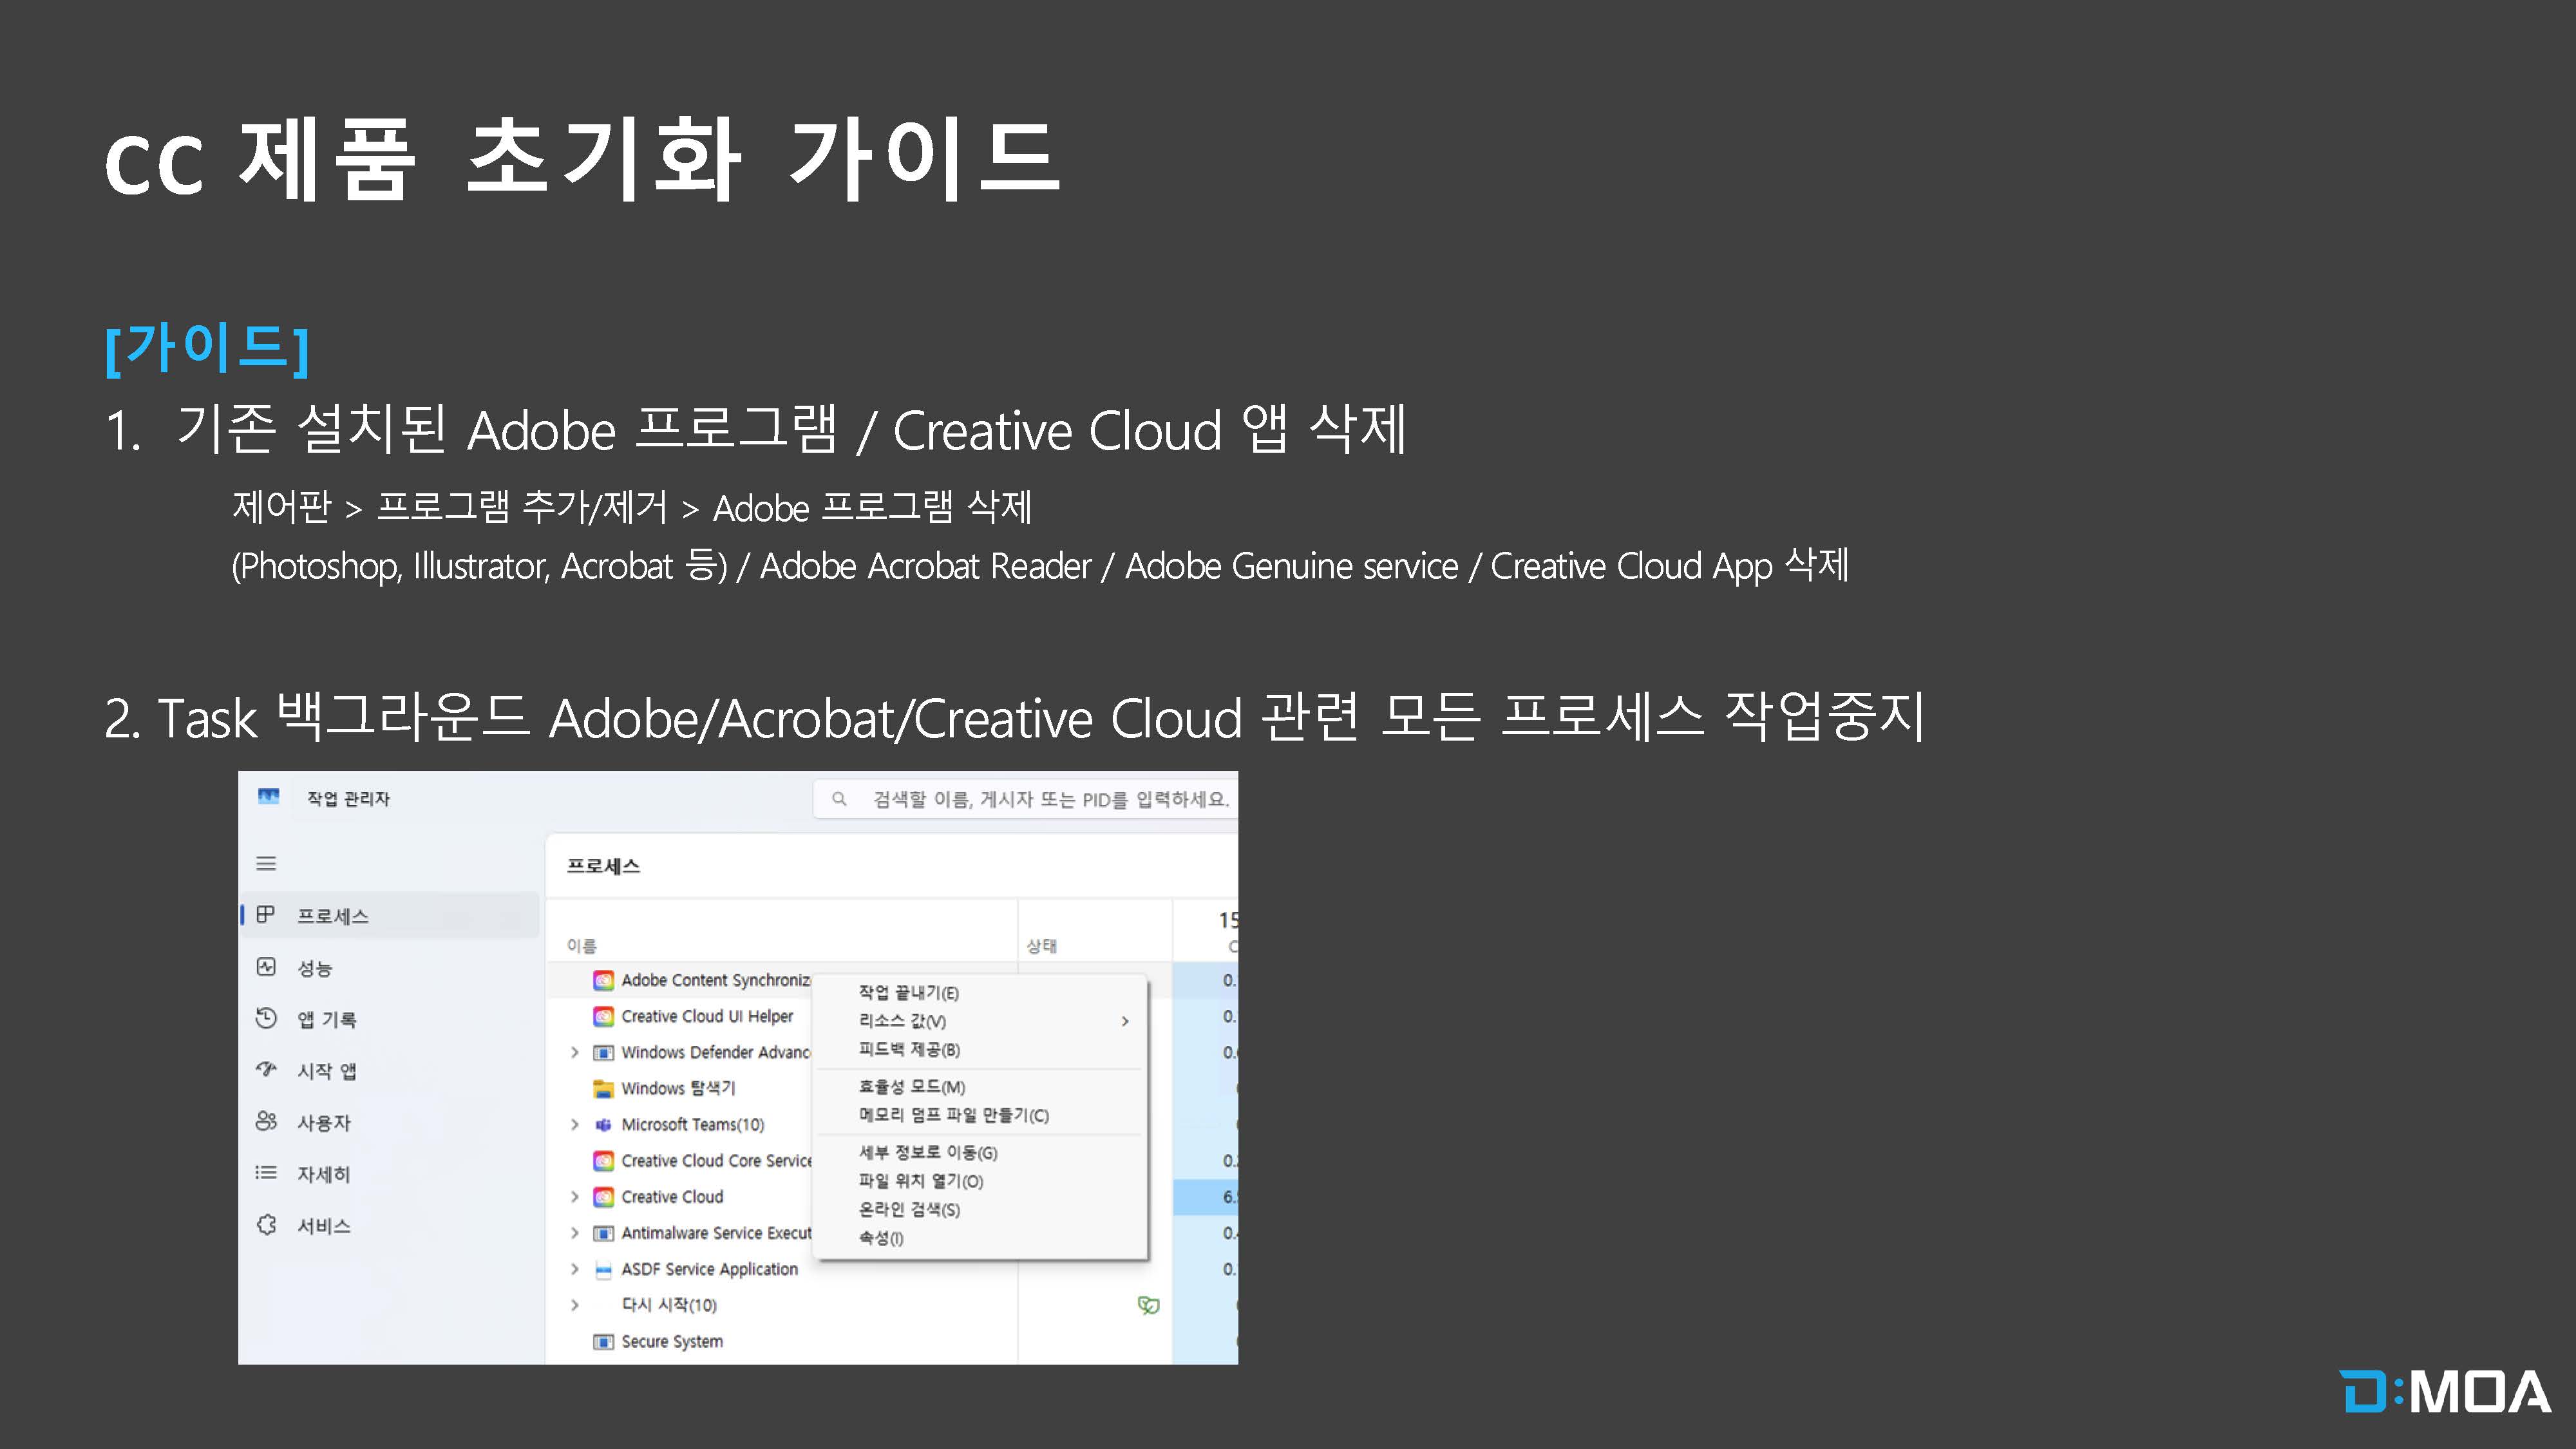Open 속성(I) properties from context menu
The width and height of the screenshot is (2576, 1449).
980,1238
